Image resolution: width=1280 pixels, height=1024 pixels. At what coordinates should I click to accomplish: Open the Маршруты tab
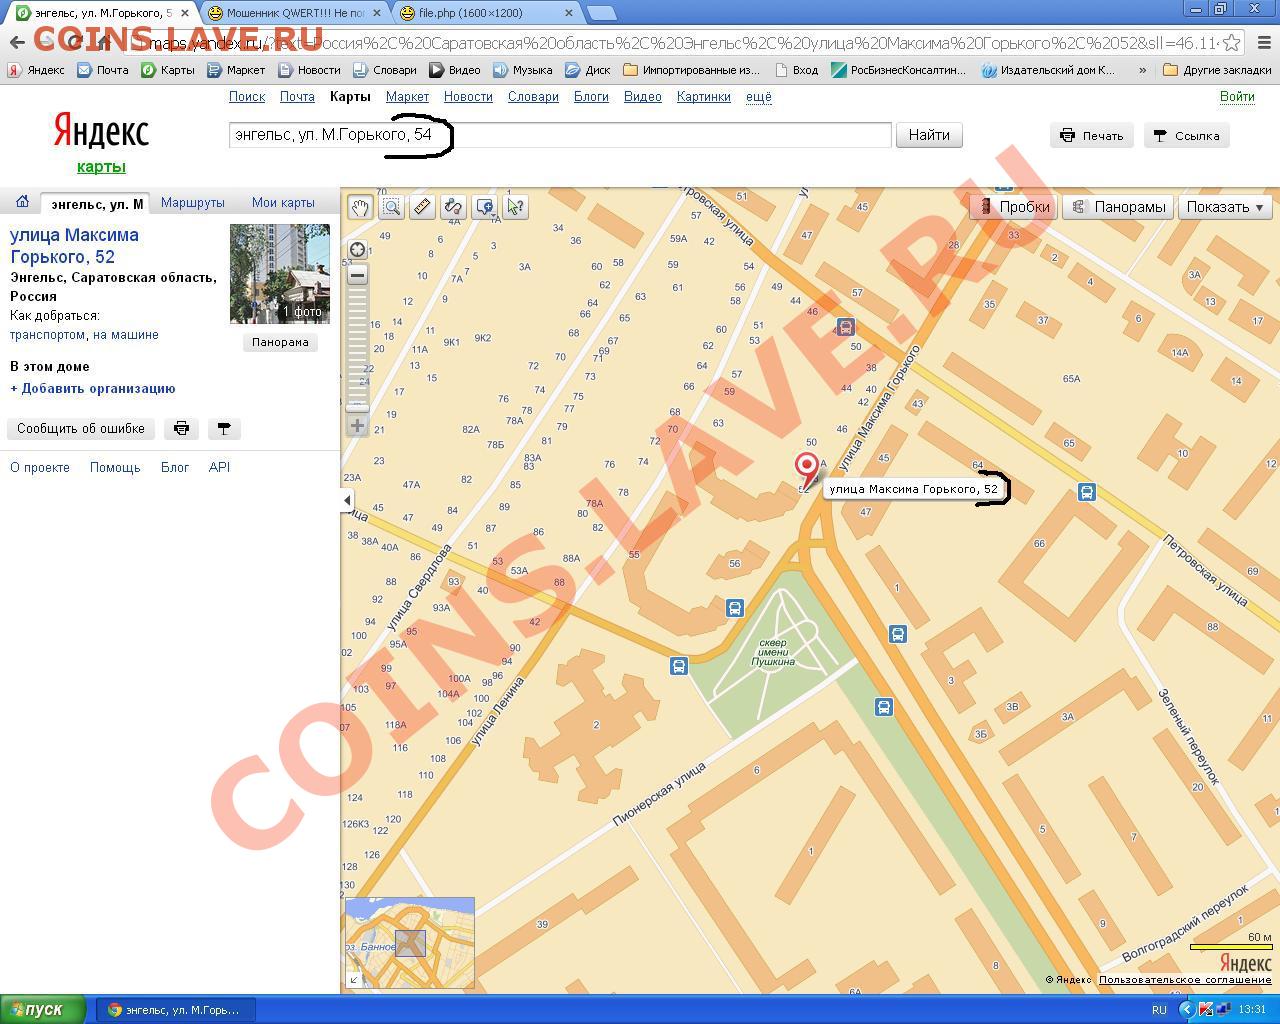coord(192,202)
